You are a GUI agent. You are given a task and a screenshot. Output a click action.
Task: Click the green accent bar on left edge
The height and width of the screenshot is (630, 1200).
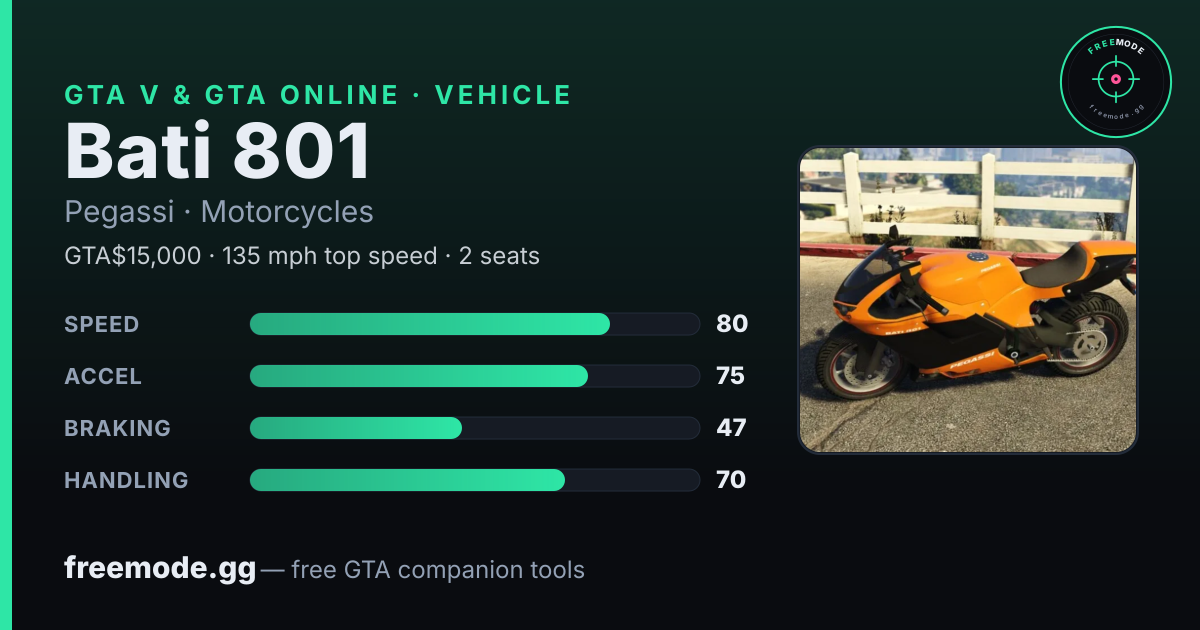(x=5, y=315)
